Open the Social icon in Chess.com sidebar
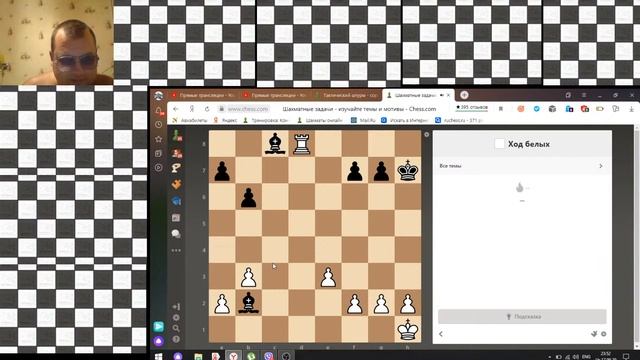This screenshot has width=640, height=360. pyautogui.click(x=176, y=218)
